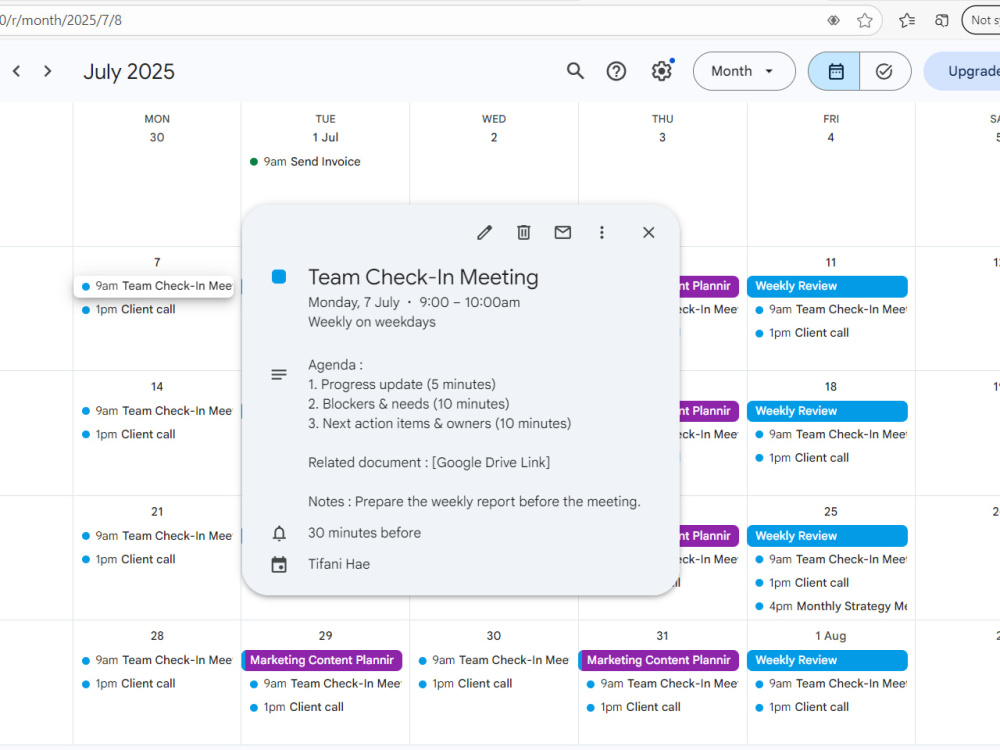Open the help support icon
This screenshot has height=750, width=1000.
(x=616, y=71)
